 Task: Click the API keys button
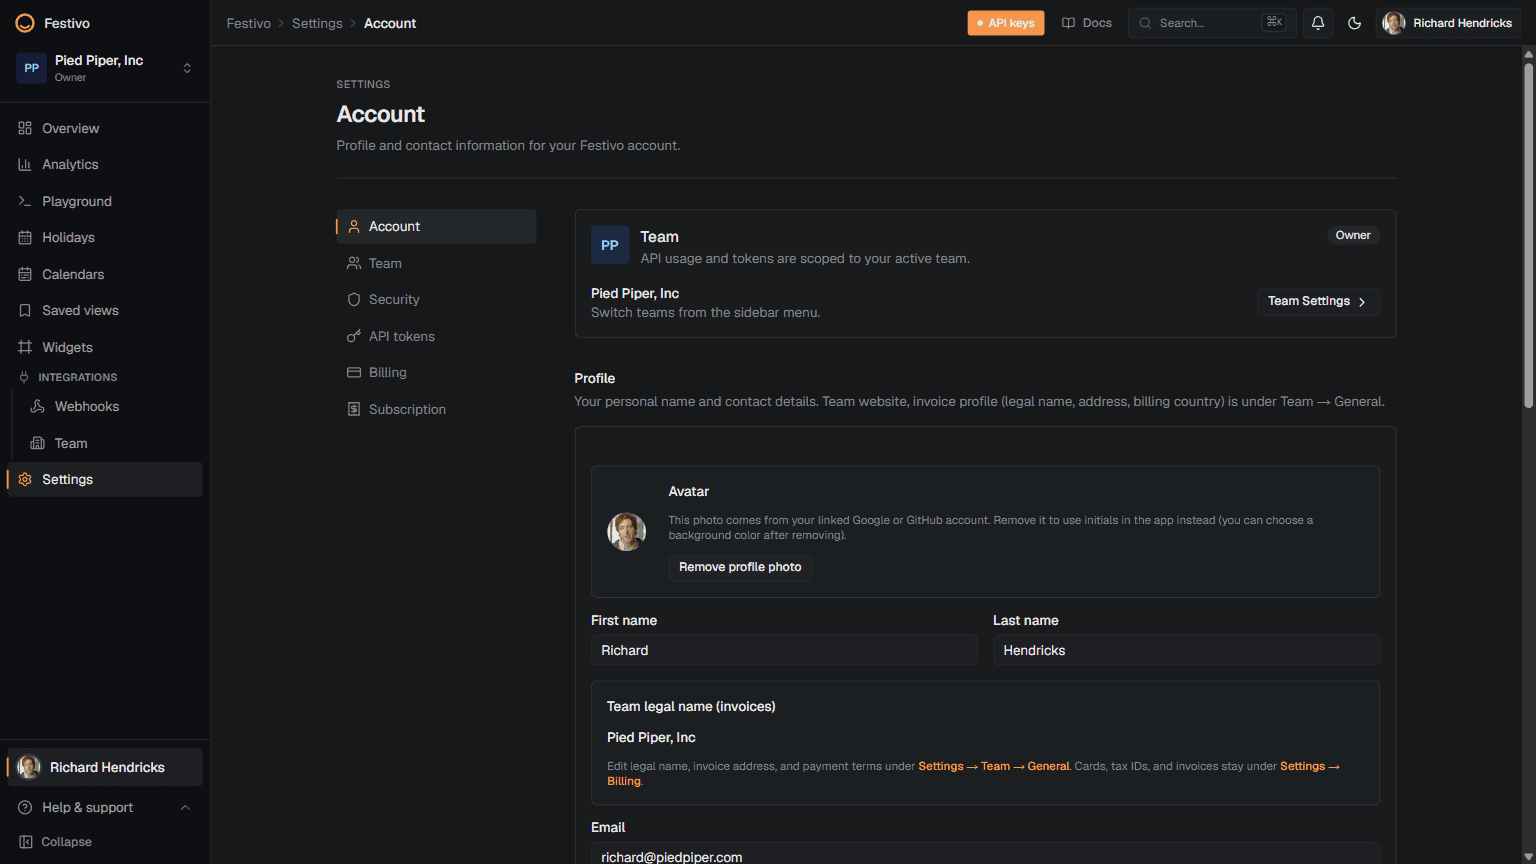(x=1006, y=23)
